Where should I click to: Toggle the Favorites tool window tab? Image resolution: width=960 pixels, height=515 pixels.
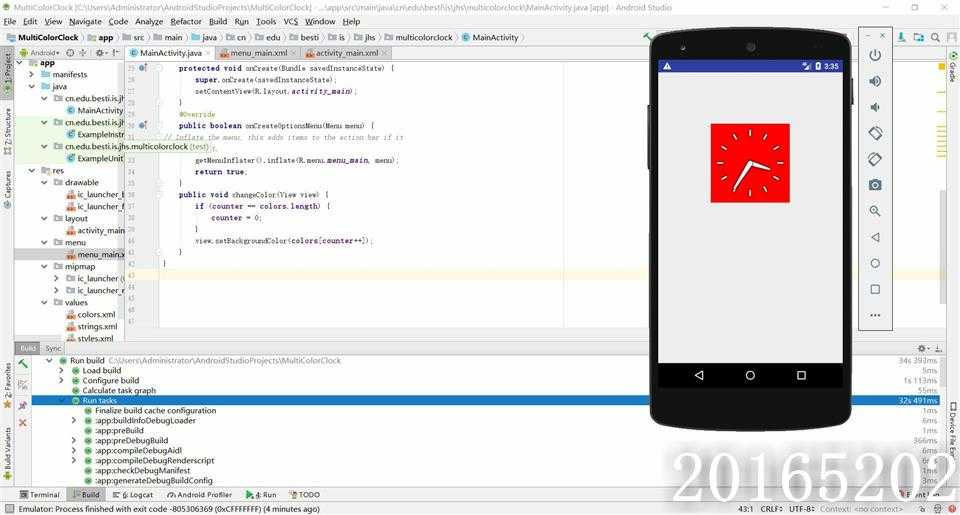(7, 386)
